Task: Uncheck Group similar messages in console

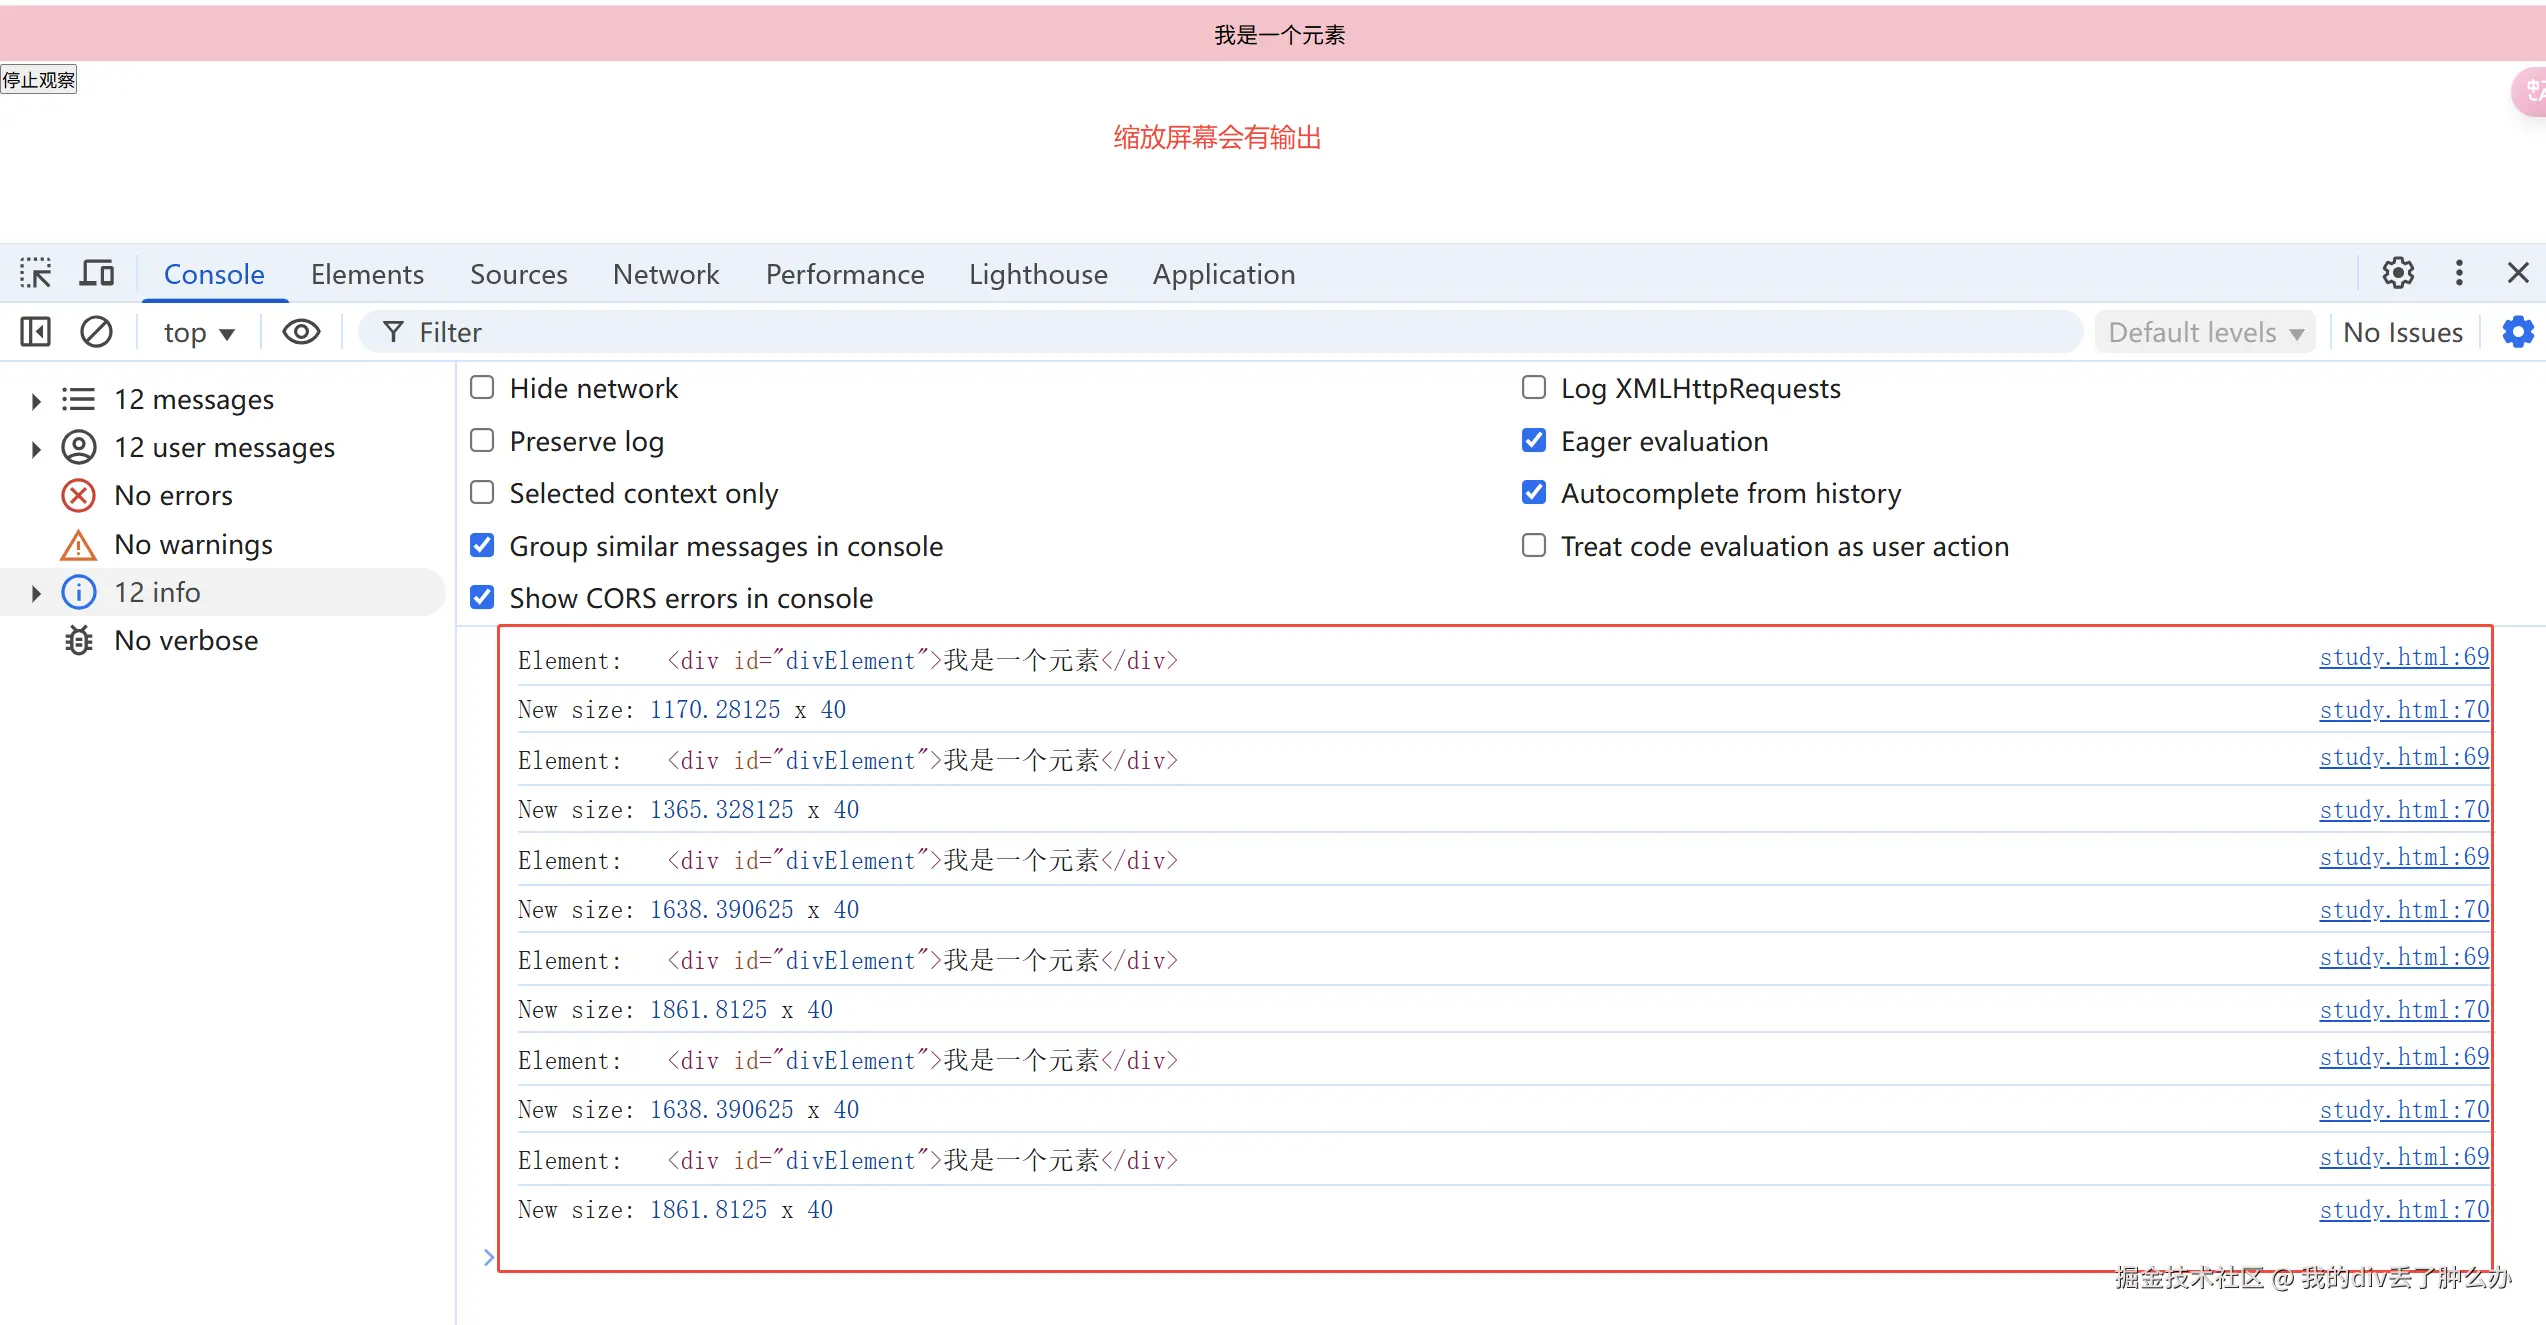Action: click(x=482, y=546)
